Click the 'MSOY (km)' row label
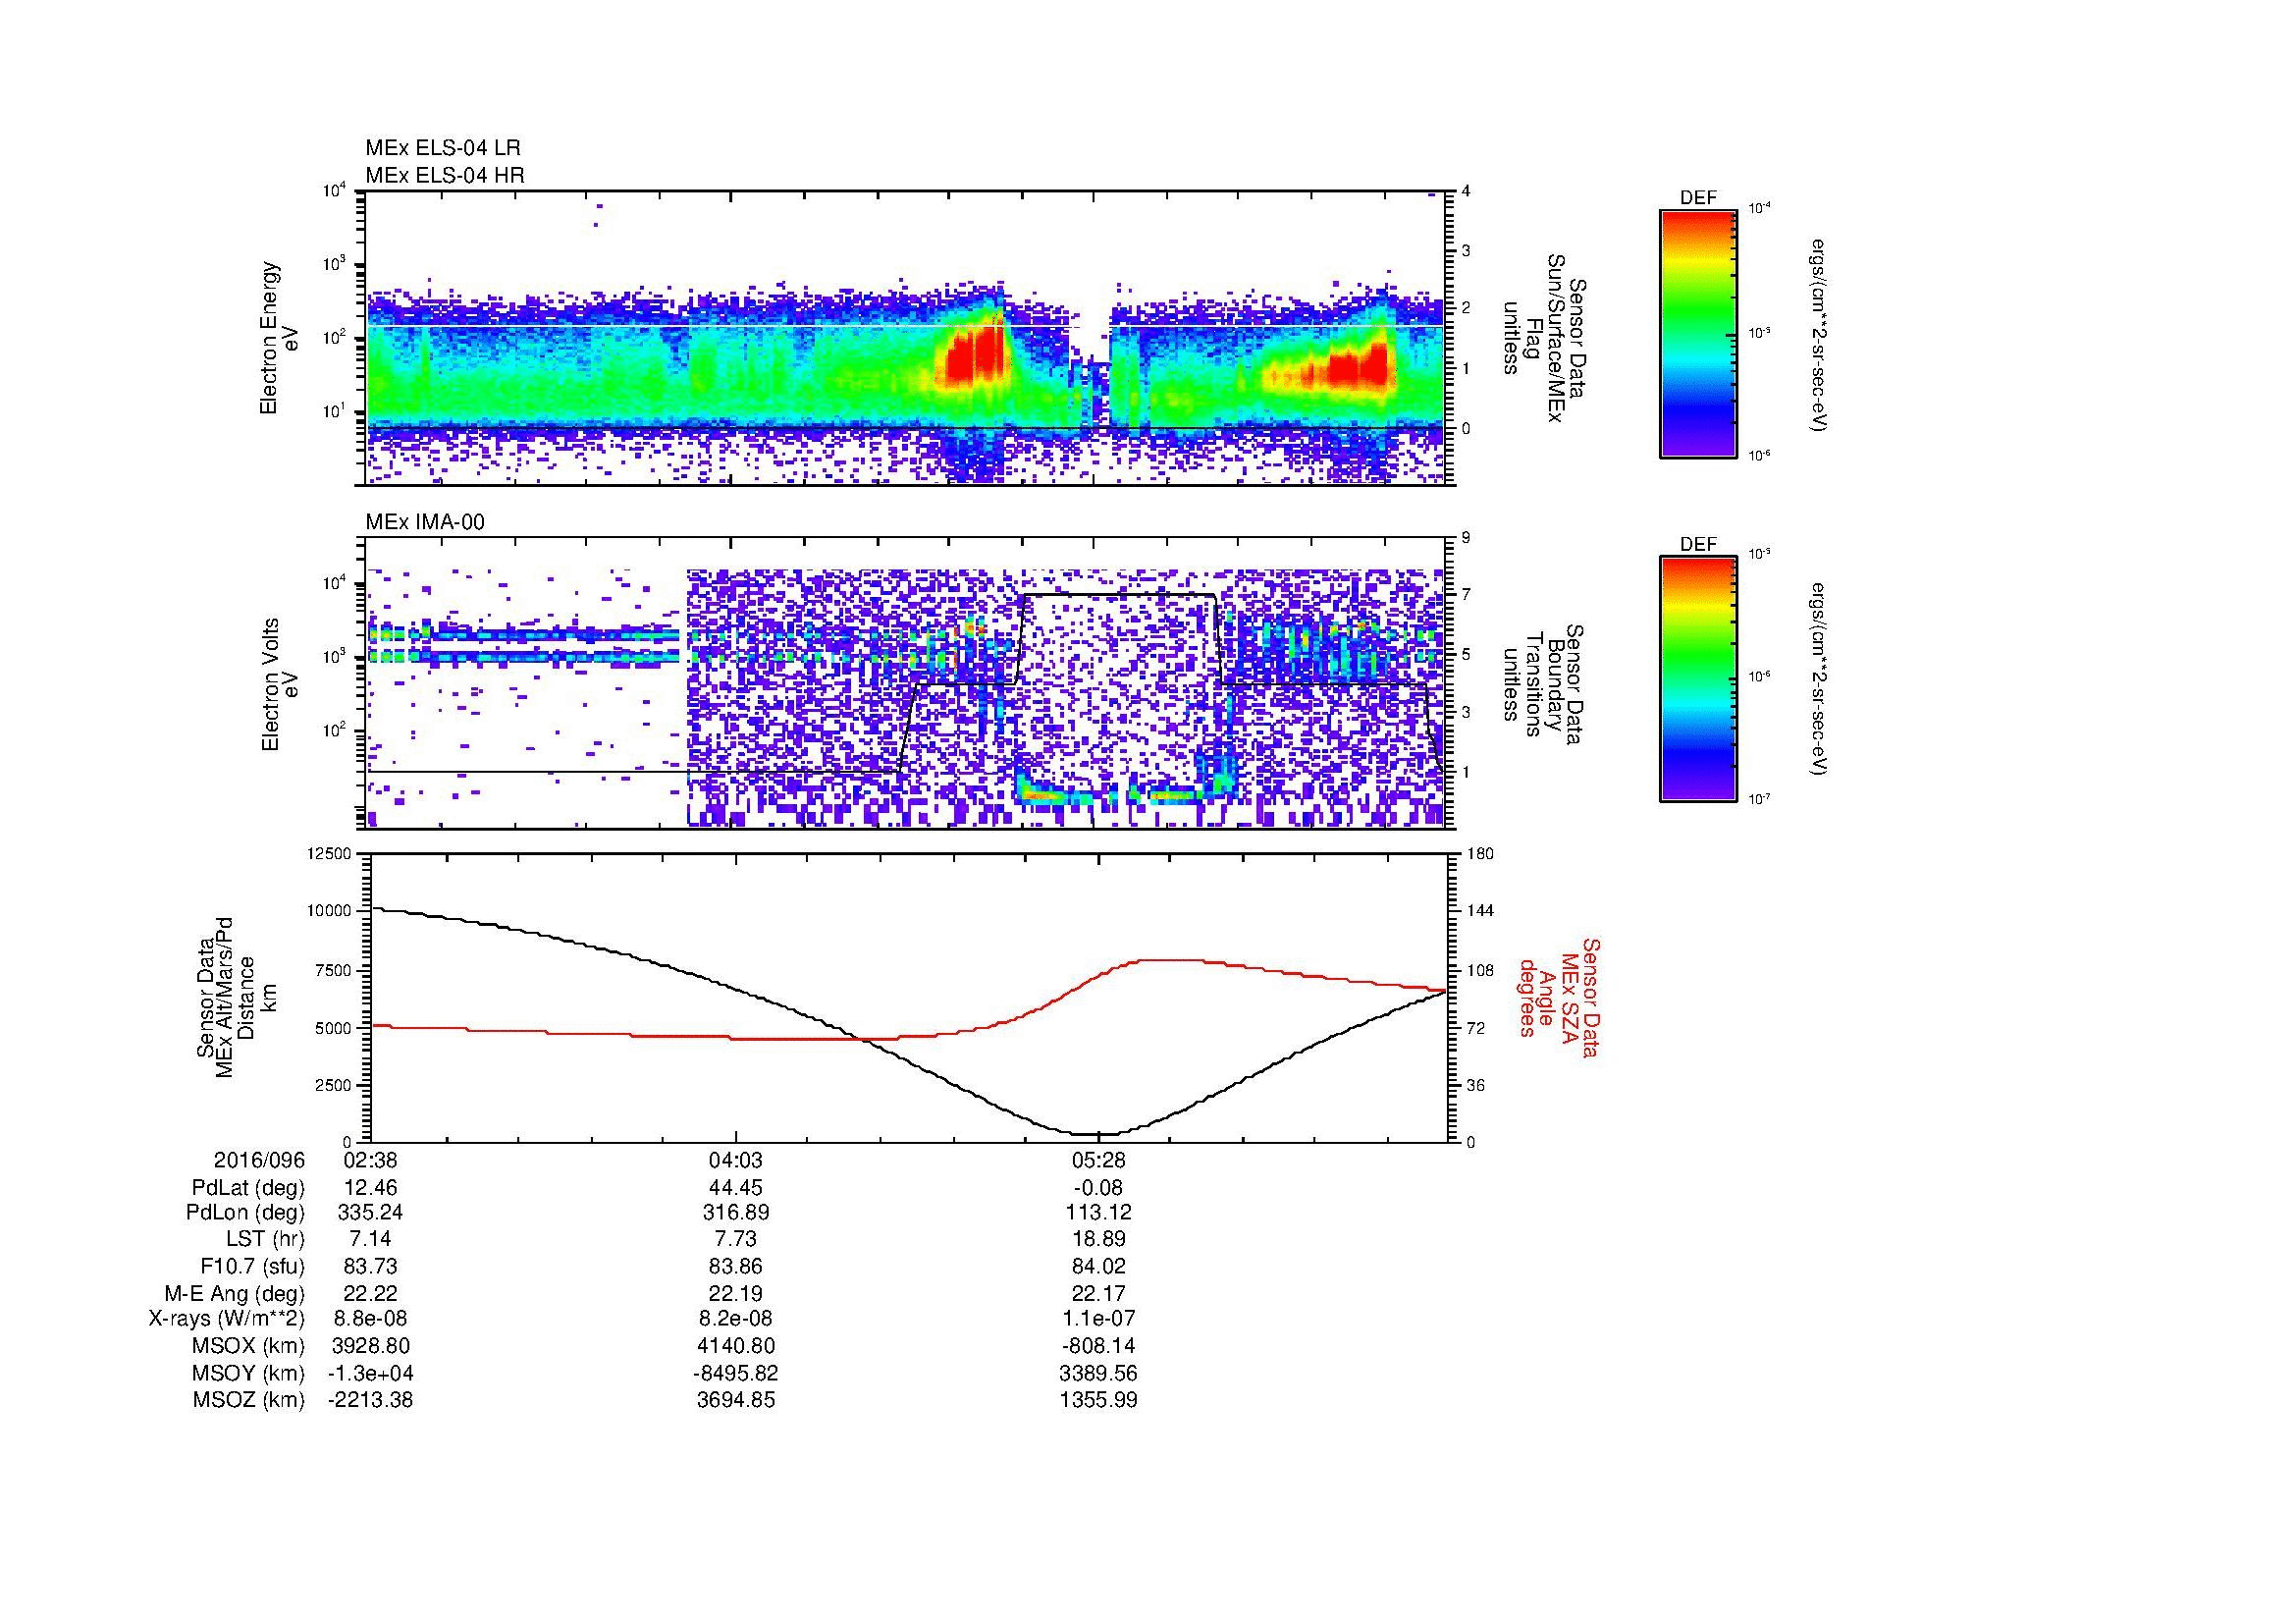This screenshot has width=2296, height=1623. tap(248, 1373)
